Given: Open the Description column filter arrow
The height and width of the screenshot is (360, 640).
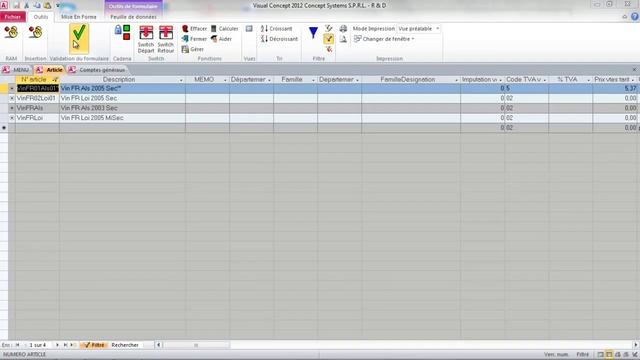Looking at the screenshot, I should click(x=181, y=80).
